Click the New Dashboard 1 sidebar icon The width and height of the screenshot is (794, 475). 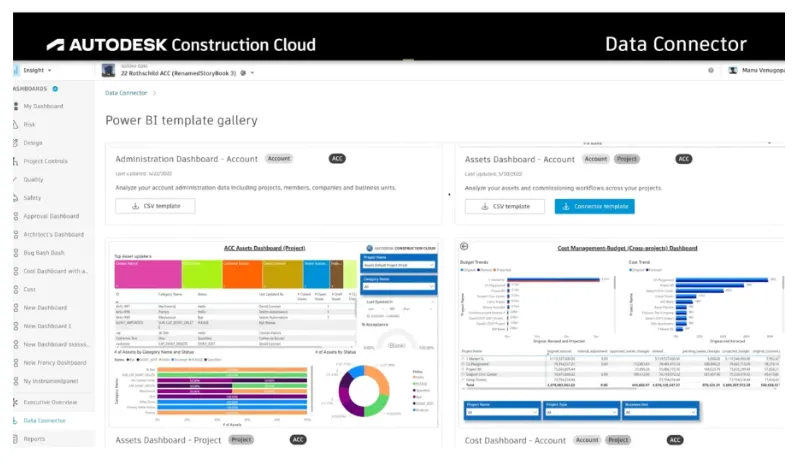pos(16,326)
